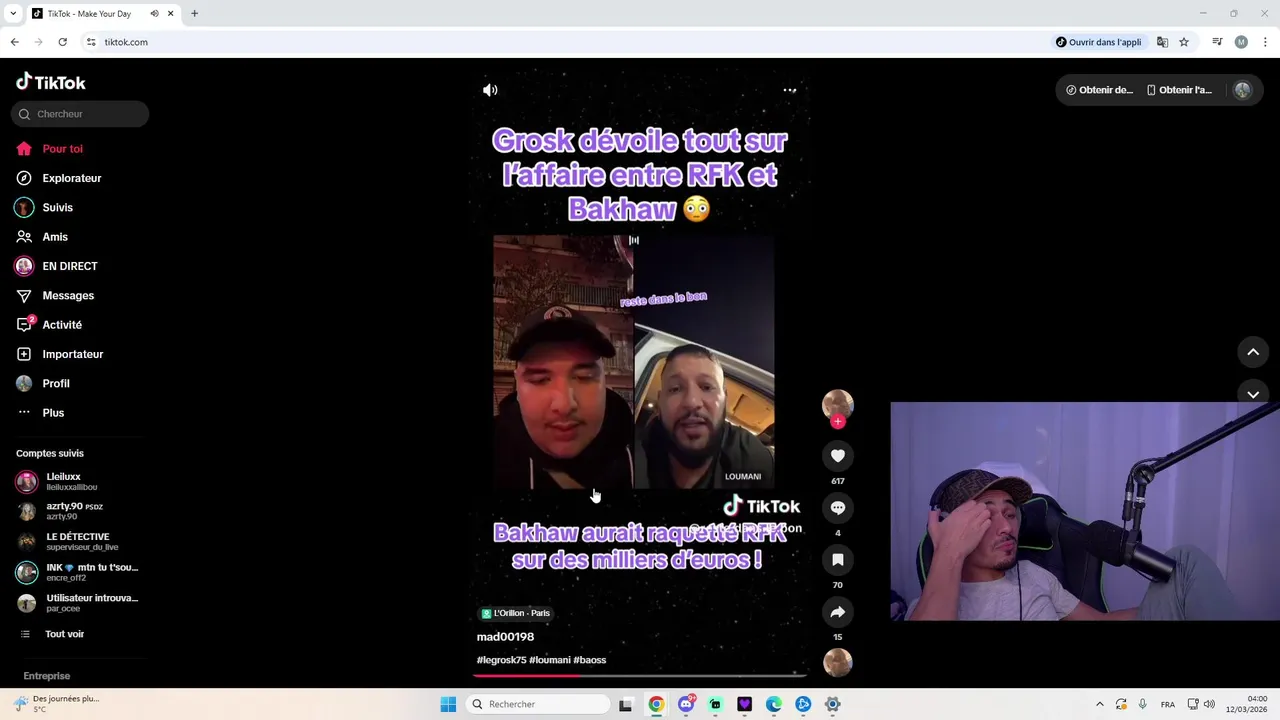Expand the Entreprise footer section
Screen dimensions: 1280x720
(47, 676)
